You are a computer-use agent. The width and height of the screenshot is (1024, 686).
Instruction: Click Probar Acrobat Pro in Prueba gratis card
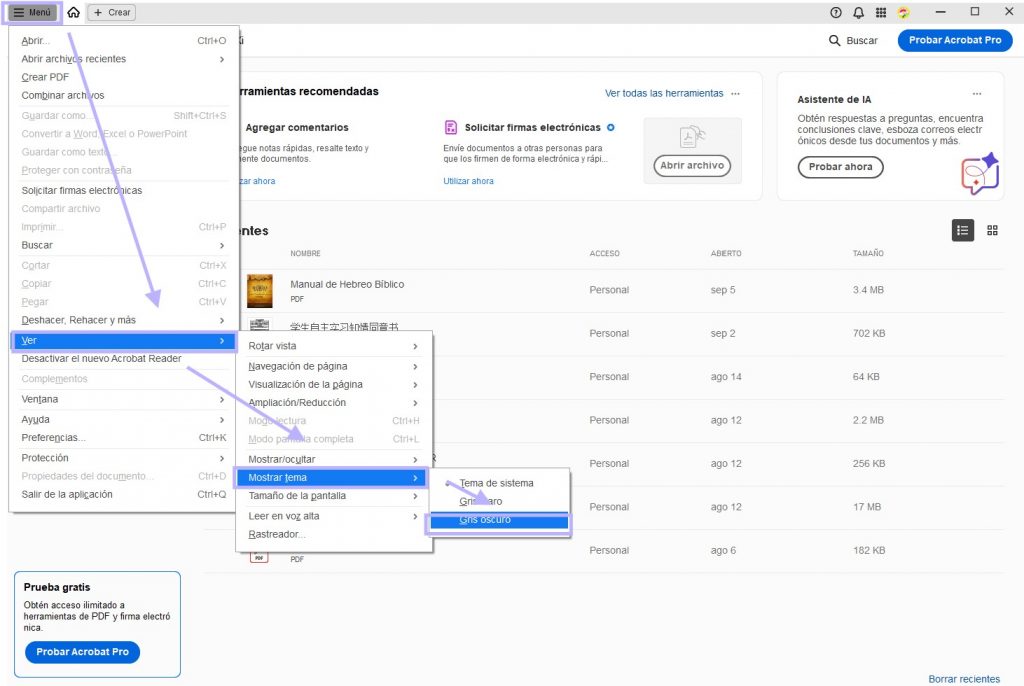click(82, 652)
